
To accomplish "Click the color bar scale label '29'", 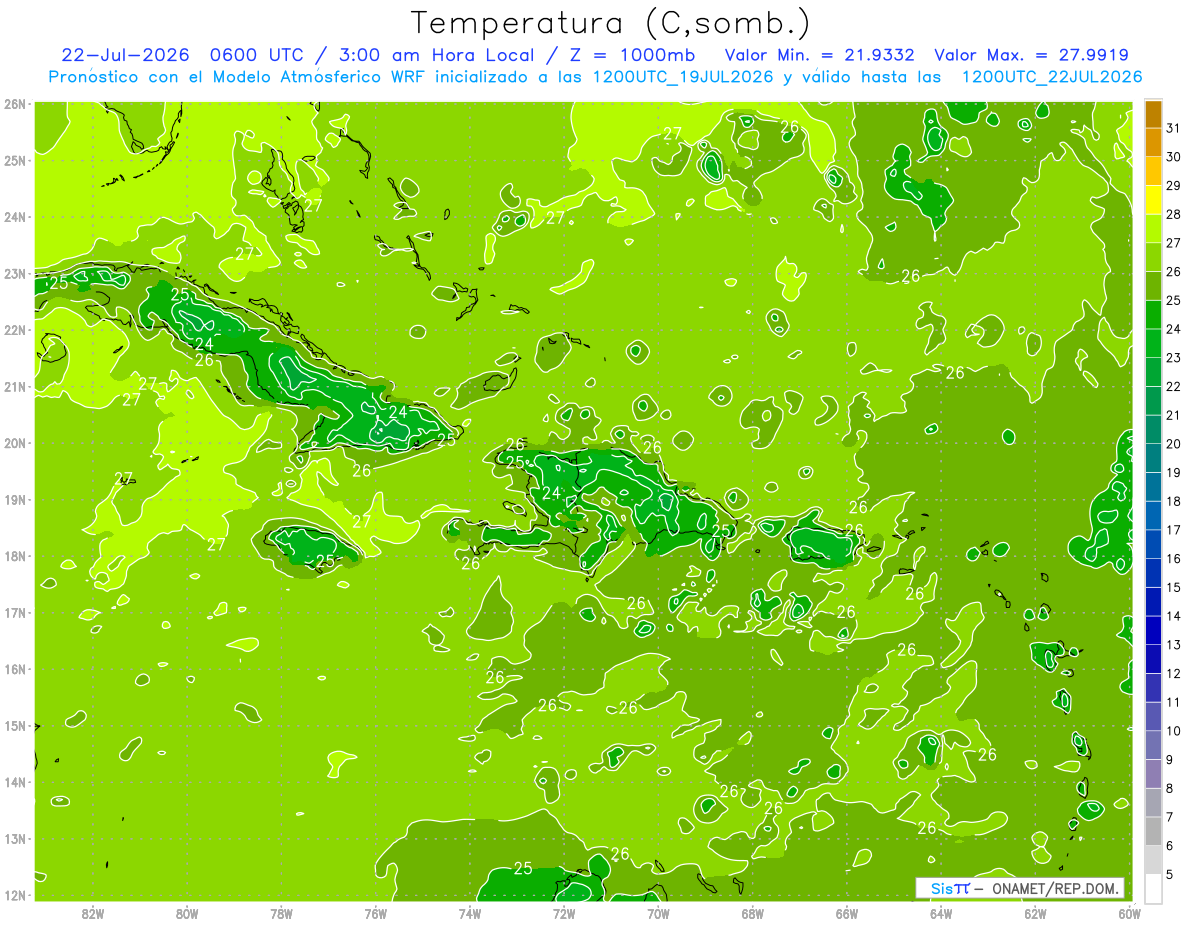I will coord(1173,186).
